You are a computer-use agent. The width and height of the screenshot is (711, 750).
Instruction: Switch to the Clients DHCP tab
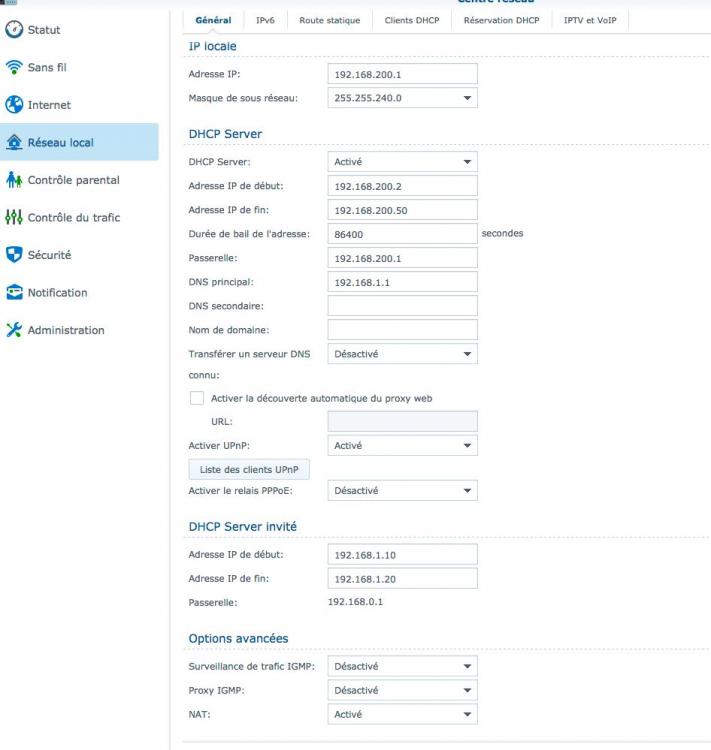click(411, 20)
